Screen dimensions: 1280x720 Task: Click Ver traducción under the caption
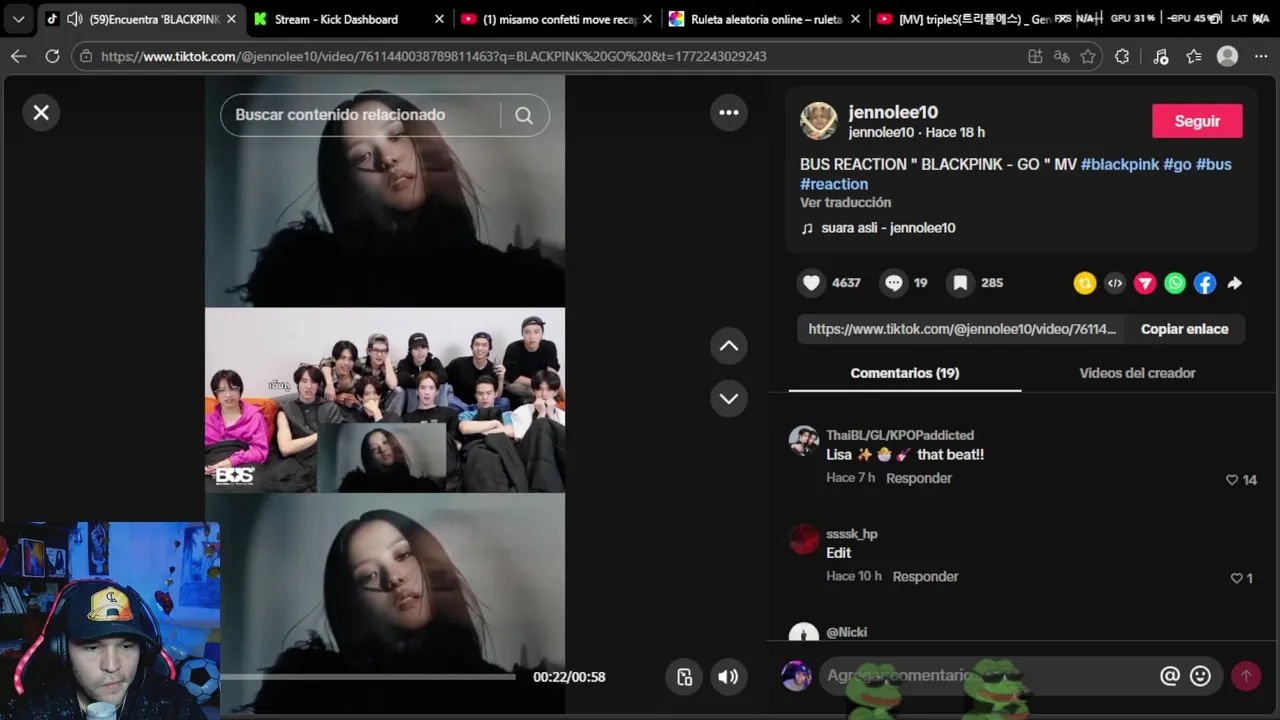pos(845,202)
